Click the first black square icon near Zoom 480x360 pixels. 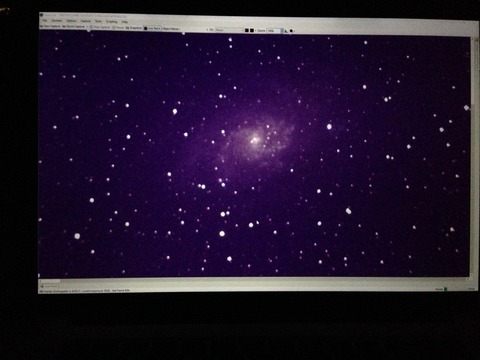click(x=246, y=30)
